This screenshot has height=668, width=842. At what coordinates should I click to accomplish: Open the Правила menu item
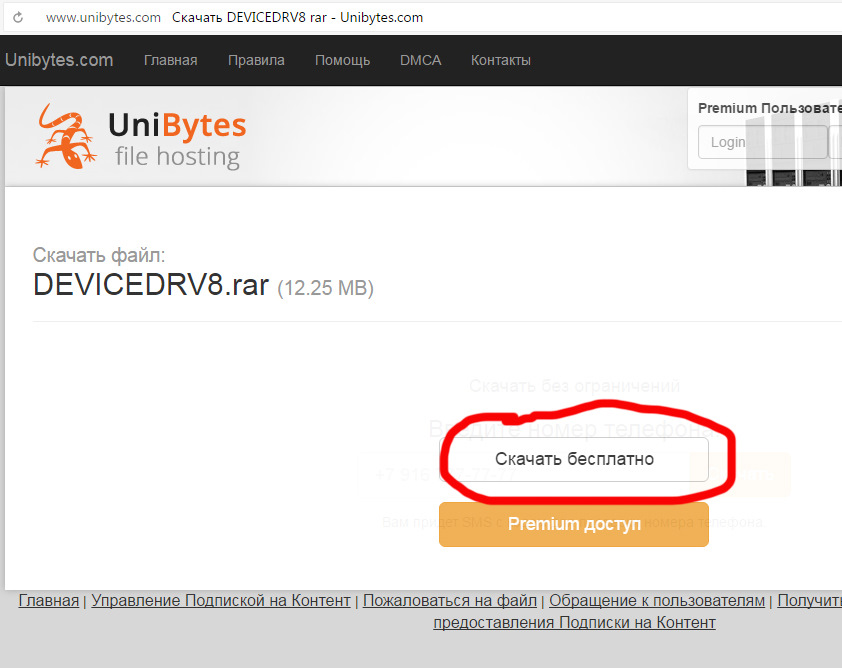tap(256, 60)
